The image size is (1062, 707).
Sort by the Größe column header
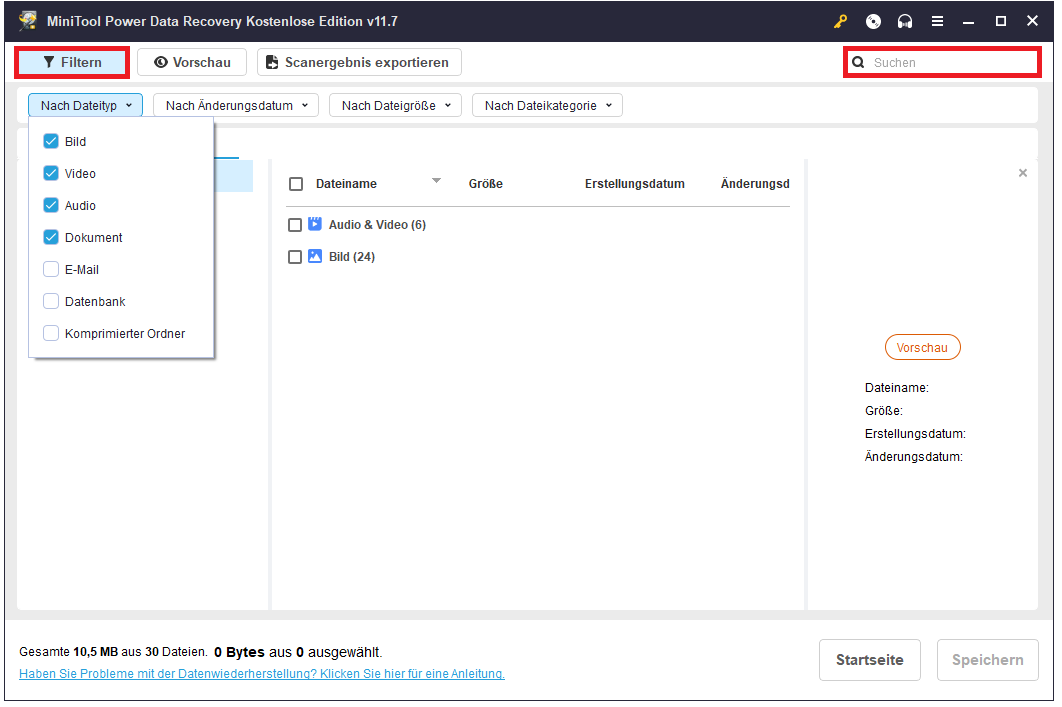[x=486, y=184]
